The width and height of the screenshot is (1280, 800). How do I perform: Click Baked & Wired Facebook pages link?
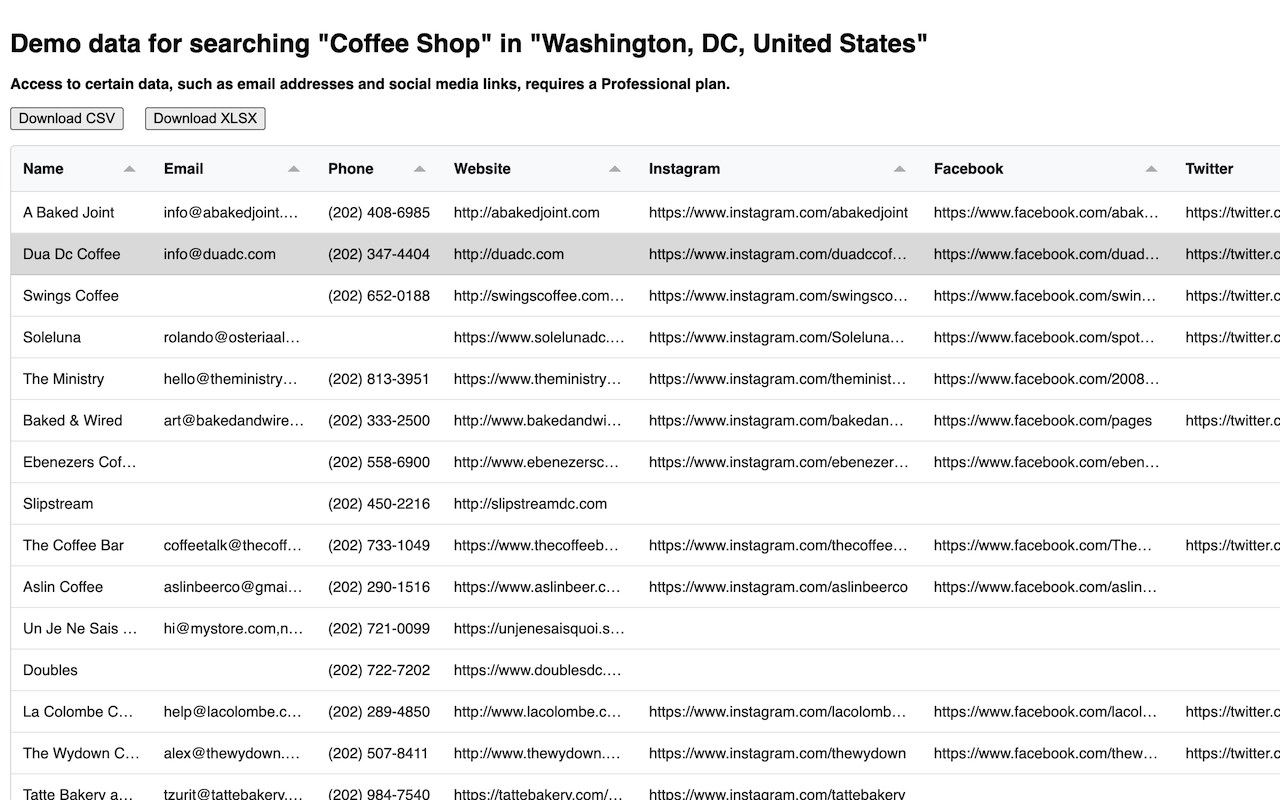tap(1042, 421)
